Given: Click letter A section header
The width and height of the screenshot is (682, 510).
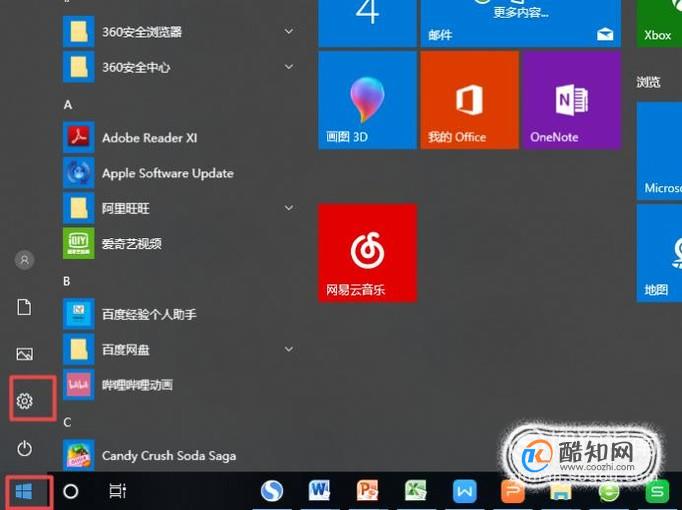Looking at the screenshot, I should pos(68,105).
